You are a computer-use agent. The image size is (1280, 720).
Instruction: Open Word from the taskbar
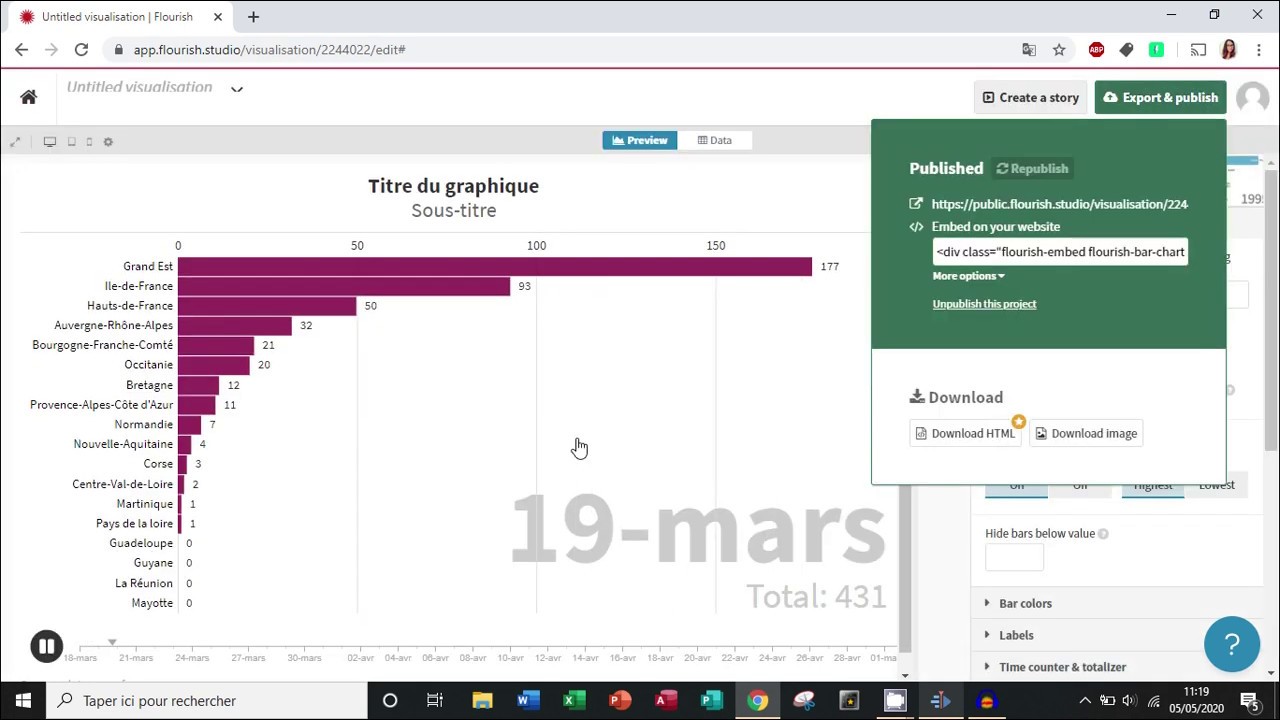coord(527,700)
